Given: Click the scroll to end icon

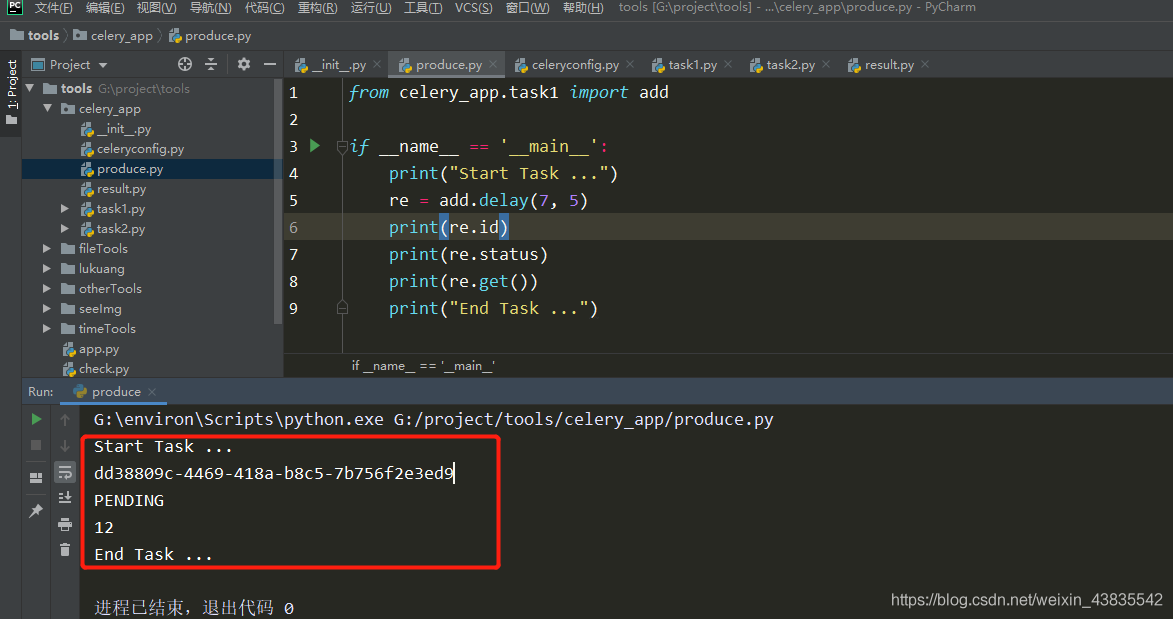Looking at the screenshot, I should click(x=65, y=498).
